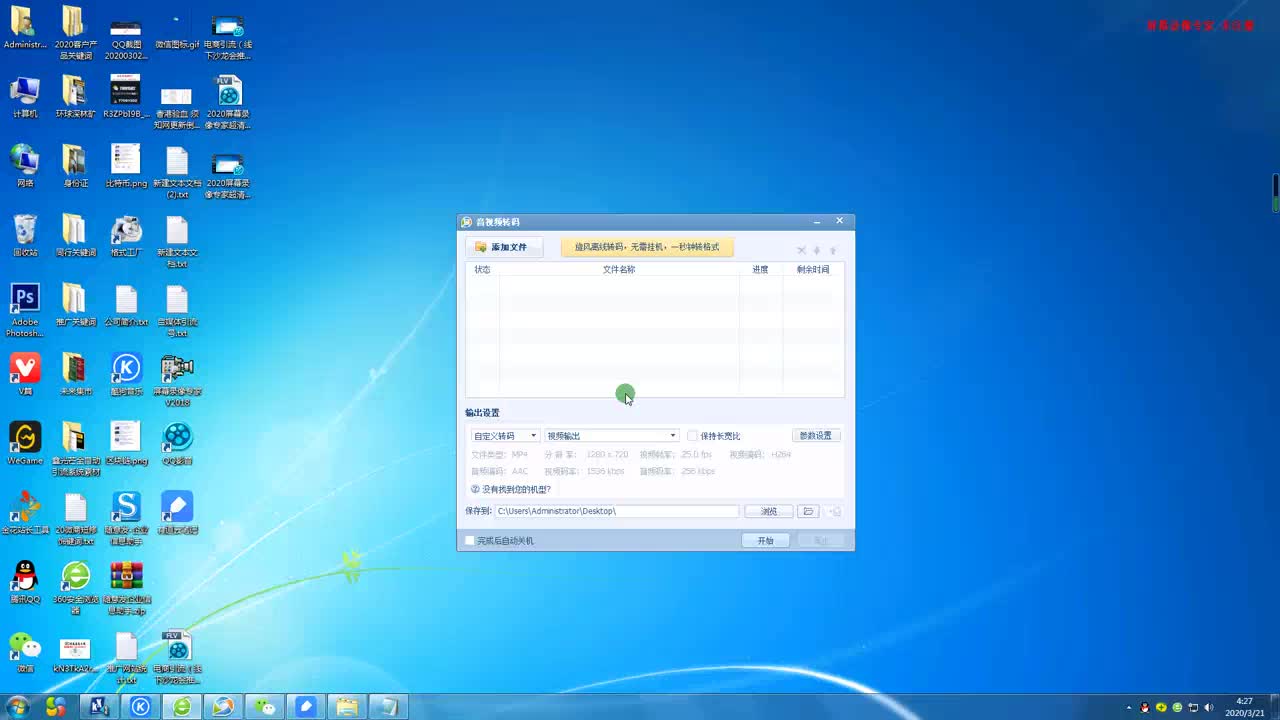
Task: Open the WeChat taskbar icon
Action: click(x=264, y=707)
